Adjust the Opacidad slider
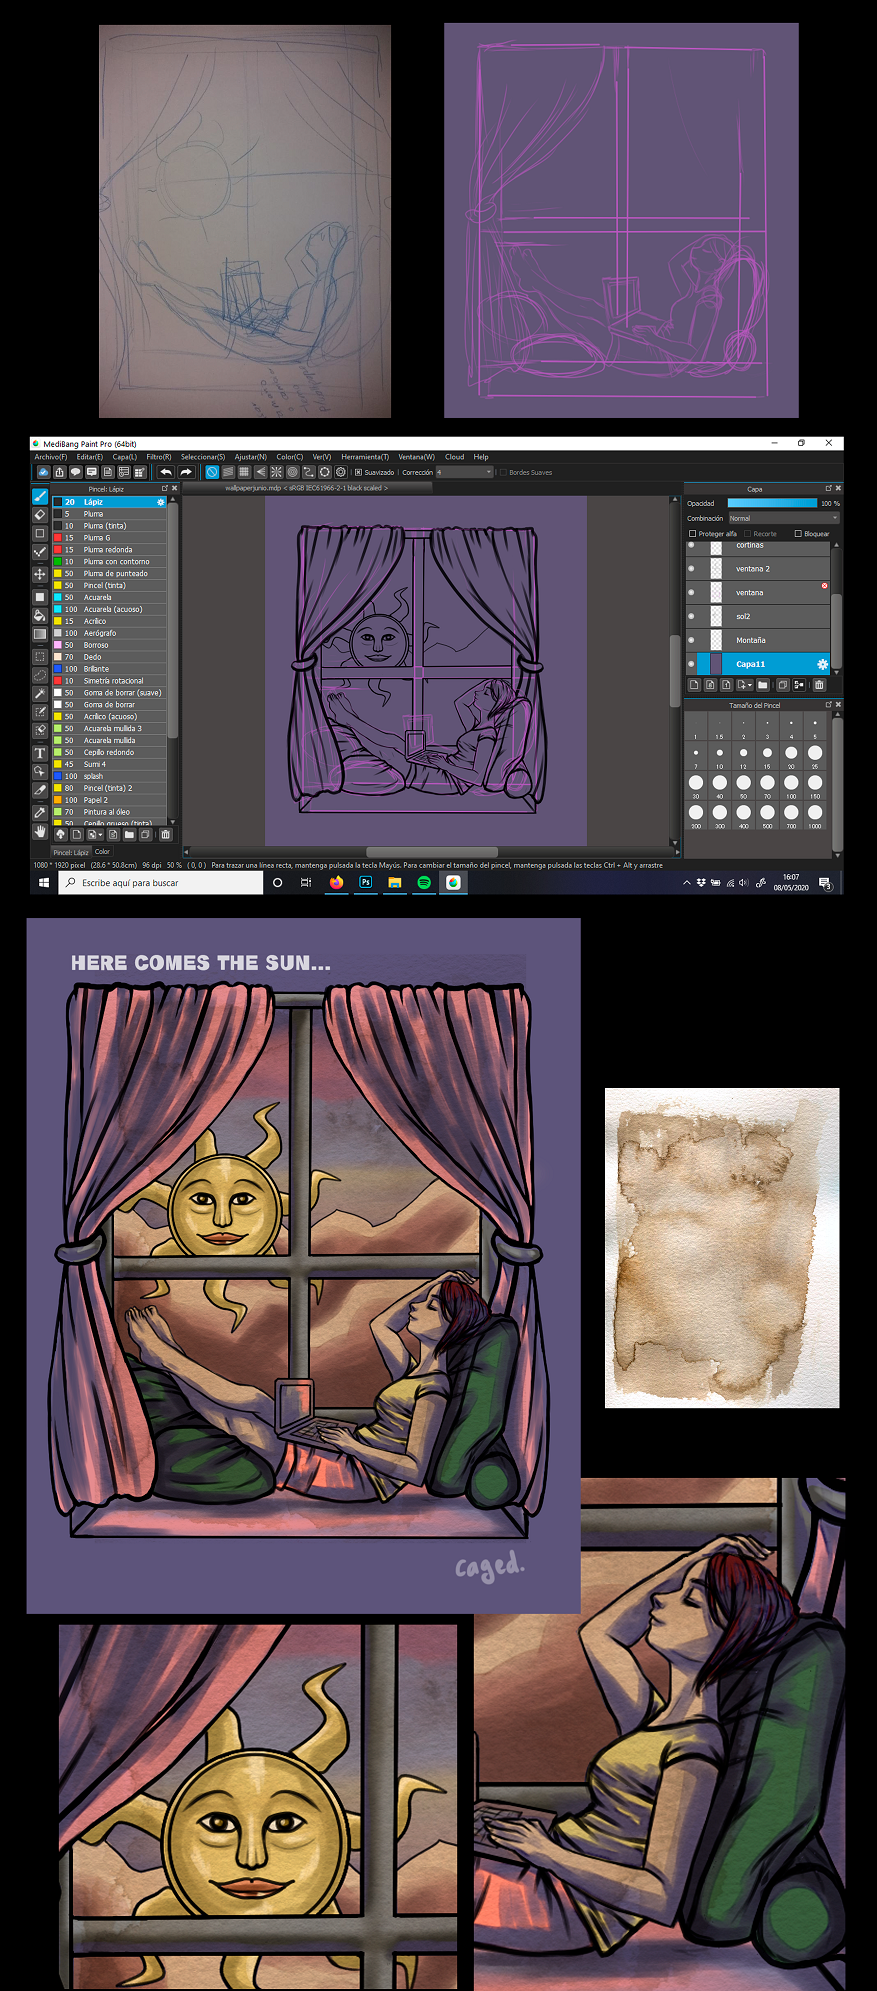The image size is (877, 1991). (x=772, y=503)
